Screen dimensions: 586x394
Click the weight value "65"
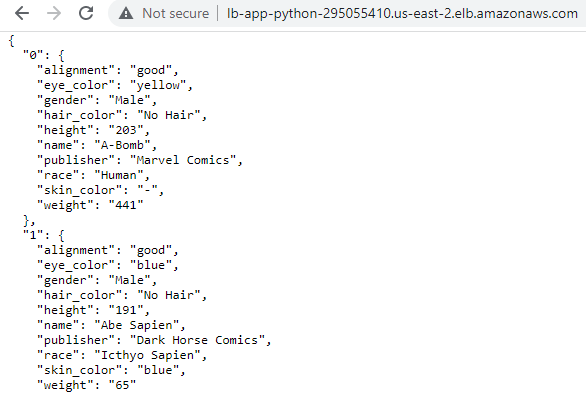pyautogui.click(x=122, y=385)
